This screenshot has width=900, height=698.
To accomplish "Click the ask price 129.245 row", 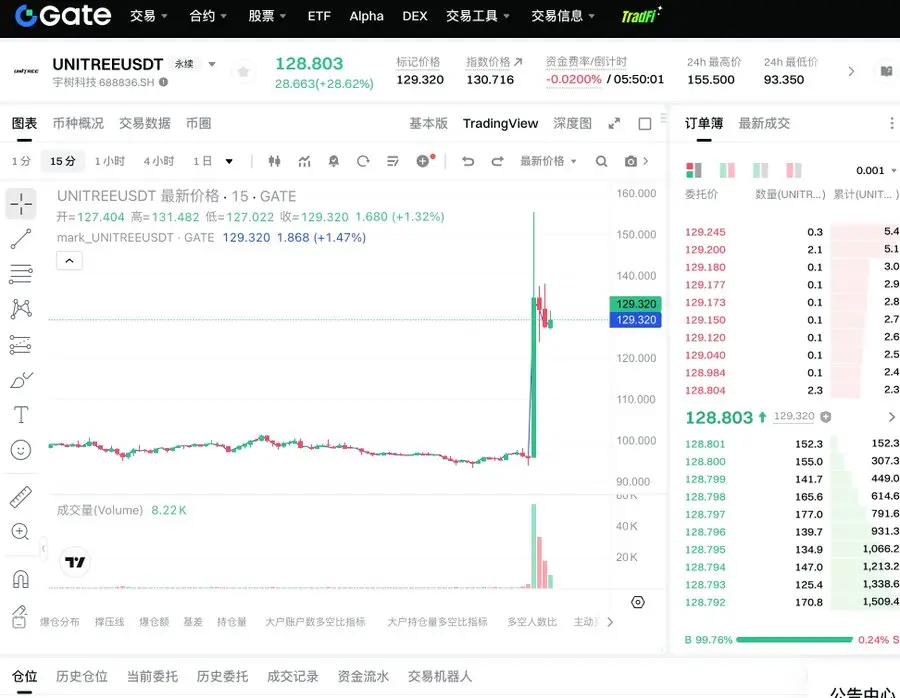I will [792, 232].
